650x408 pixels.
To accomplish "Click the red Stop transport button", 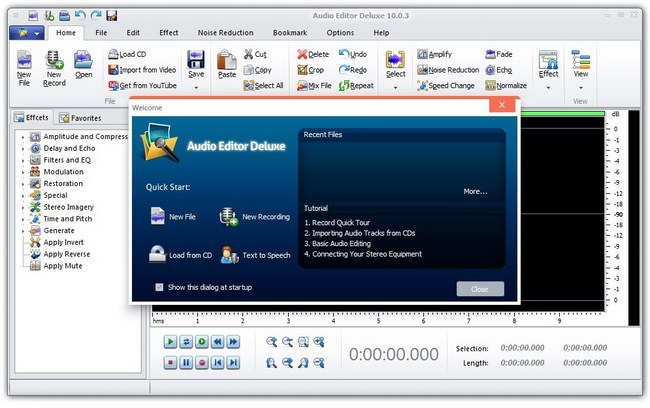I will click(x=170, y=363).
